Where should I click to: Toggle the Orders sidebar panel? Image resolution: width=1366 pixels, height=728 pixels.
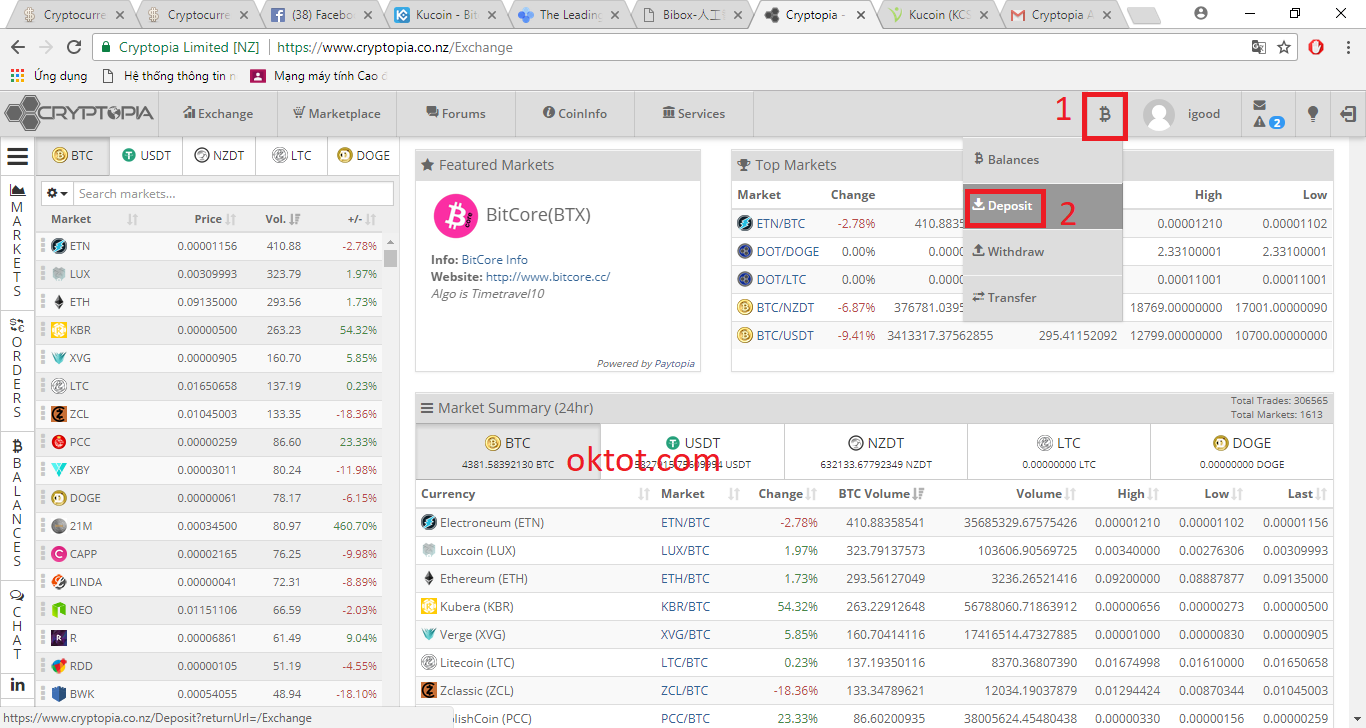click(x=17, y=368)
